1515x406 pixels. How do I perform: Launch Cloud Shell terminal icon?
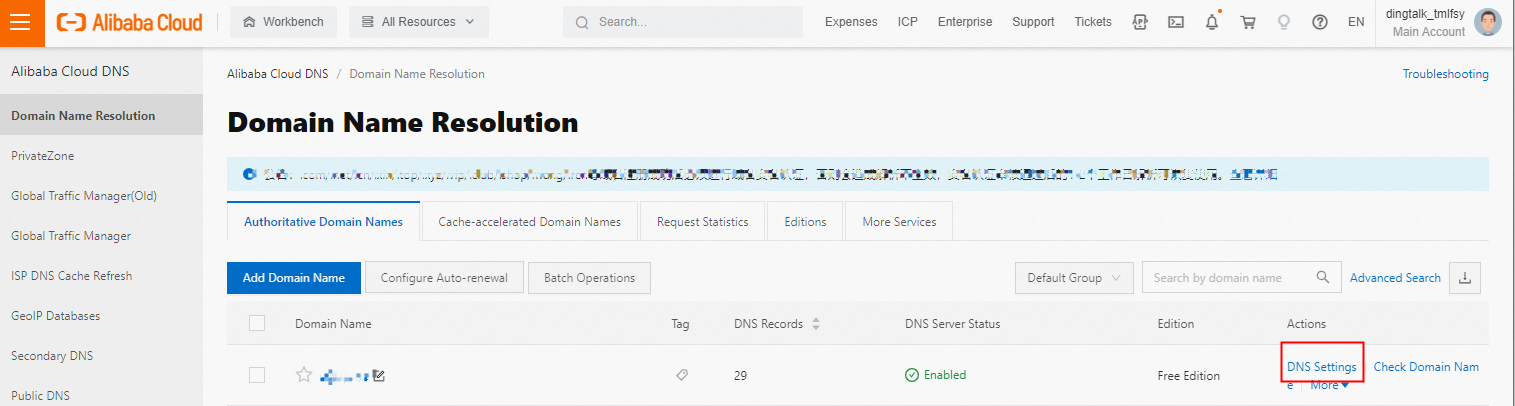(1176, 22)
